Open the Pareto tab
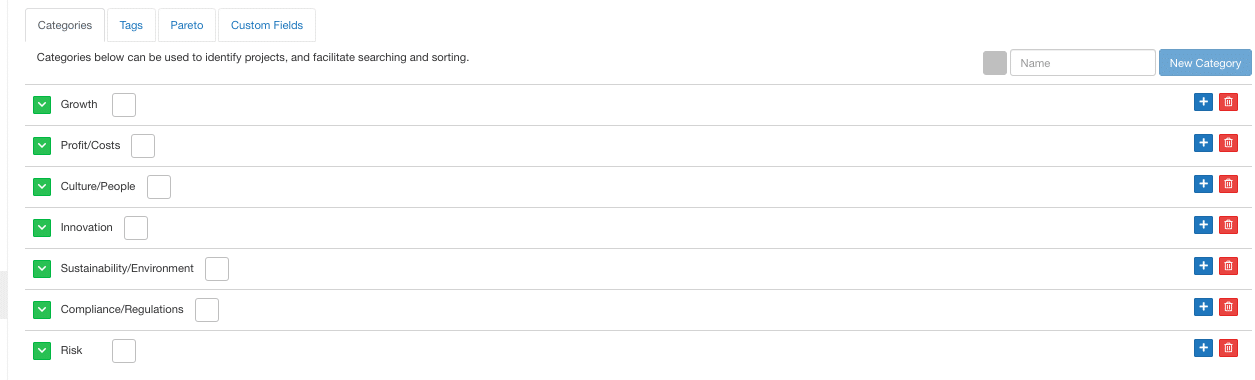Viewport: 1255px width, 380px height. [187, 25]
